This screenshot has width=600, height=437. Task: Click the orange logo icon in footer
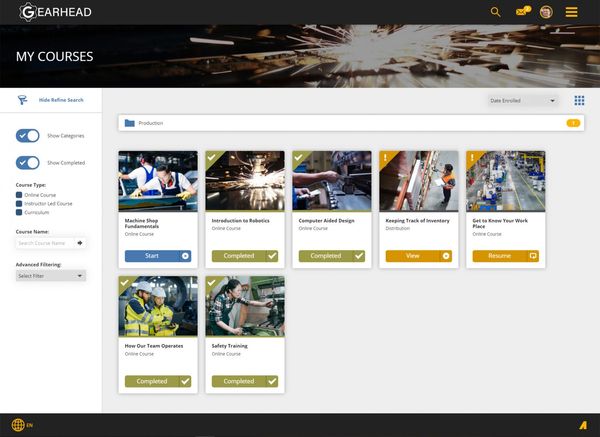click(x=583, y=425)
